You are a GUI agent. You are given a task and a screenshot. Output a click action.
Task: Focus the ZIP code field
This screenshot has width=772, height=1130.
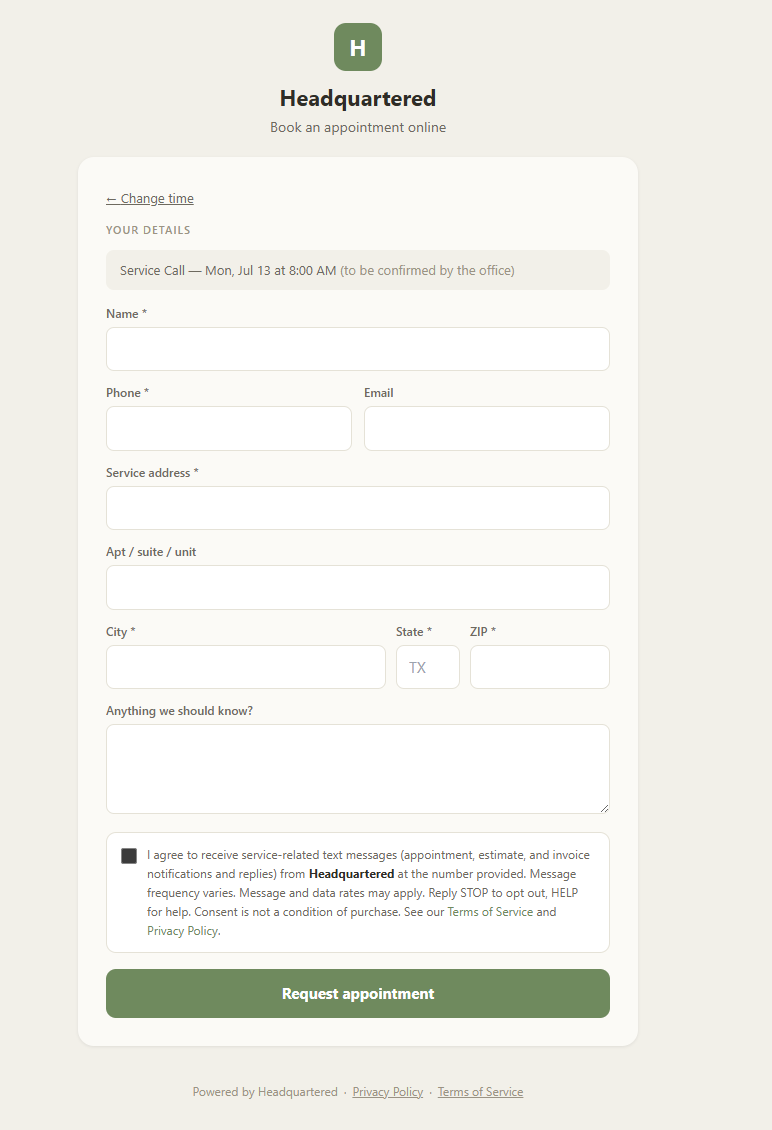[540, 667]
